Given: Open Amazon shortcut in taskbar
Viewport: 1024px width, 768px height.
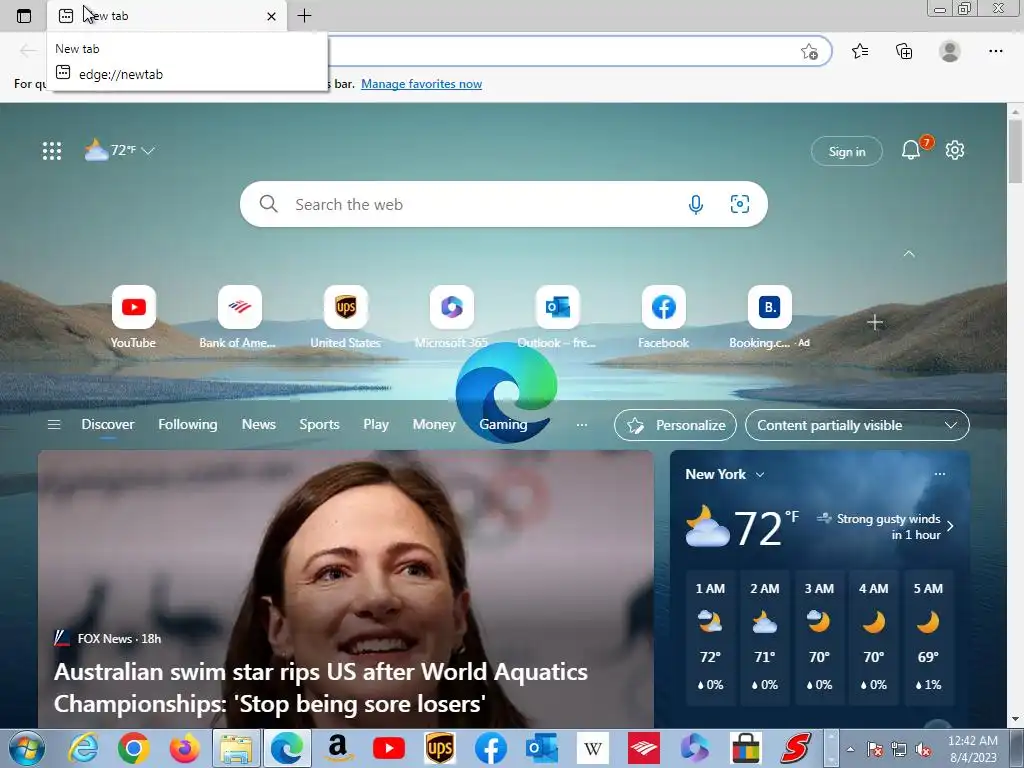Looking at the screenshot, I should pos(338,748).
